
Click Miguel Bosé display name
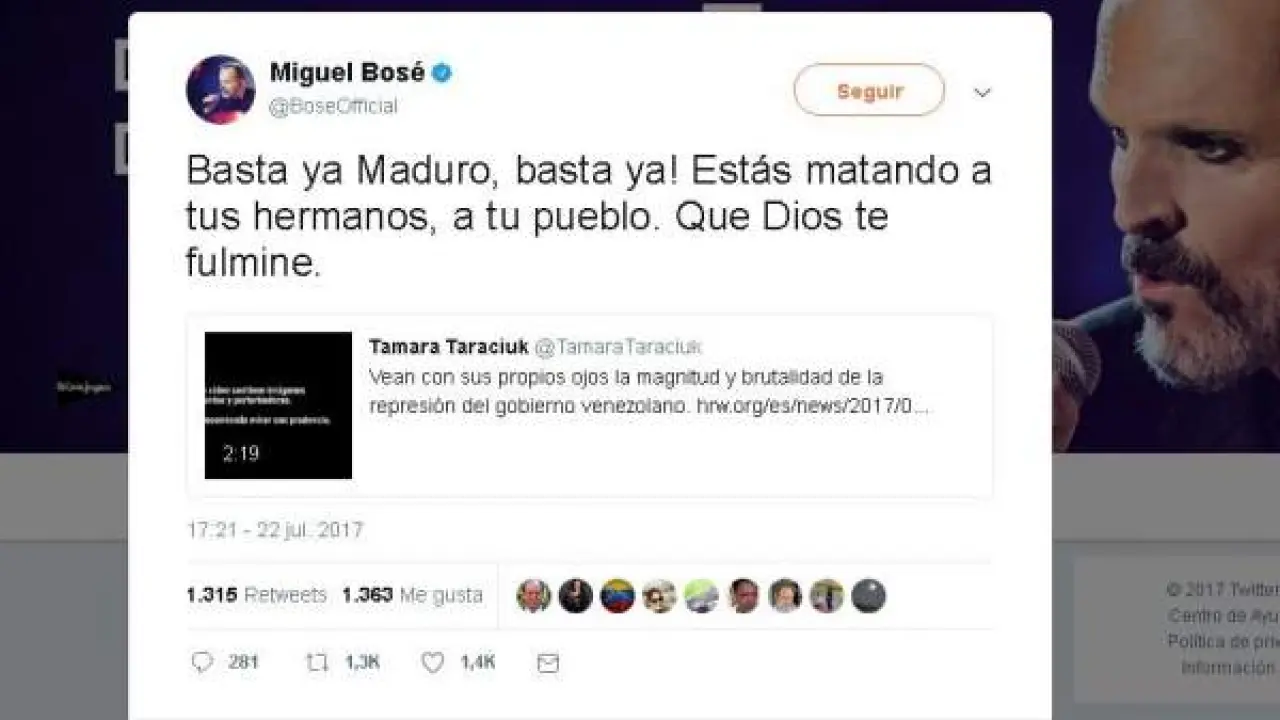coord(347,72)
